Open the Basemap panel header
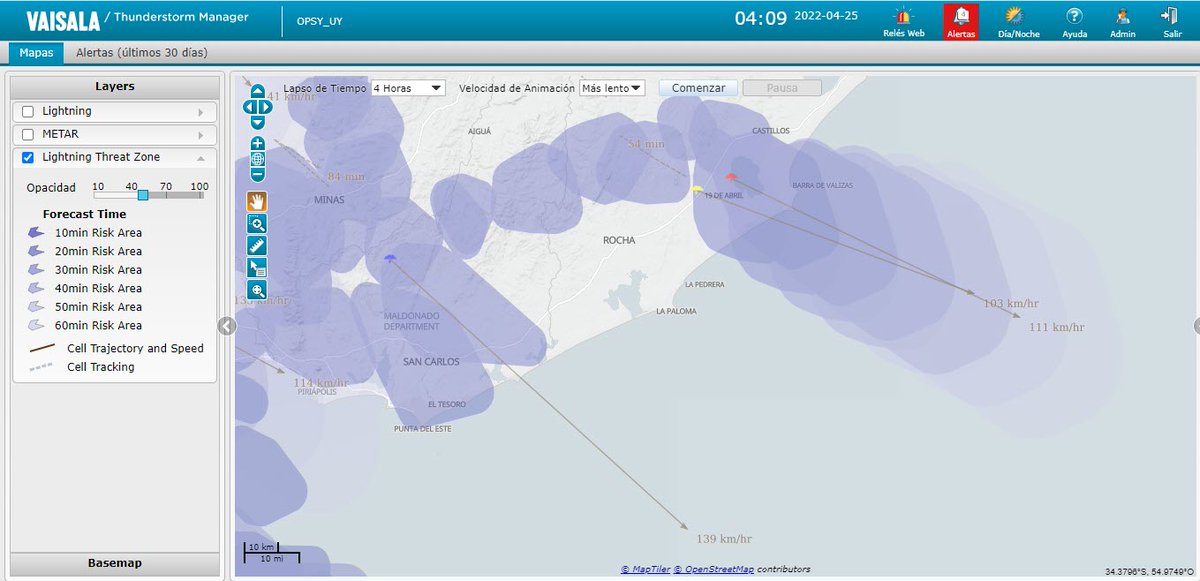The height and width of the screenshot is (581, 1200). tap(115, 563)
